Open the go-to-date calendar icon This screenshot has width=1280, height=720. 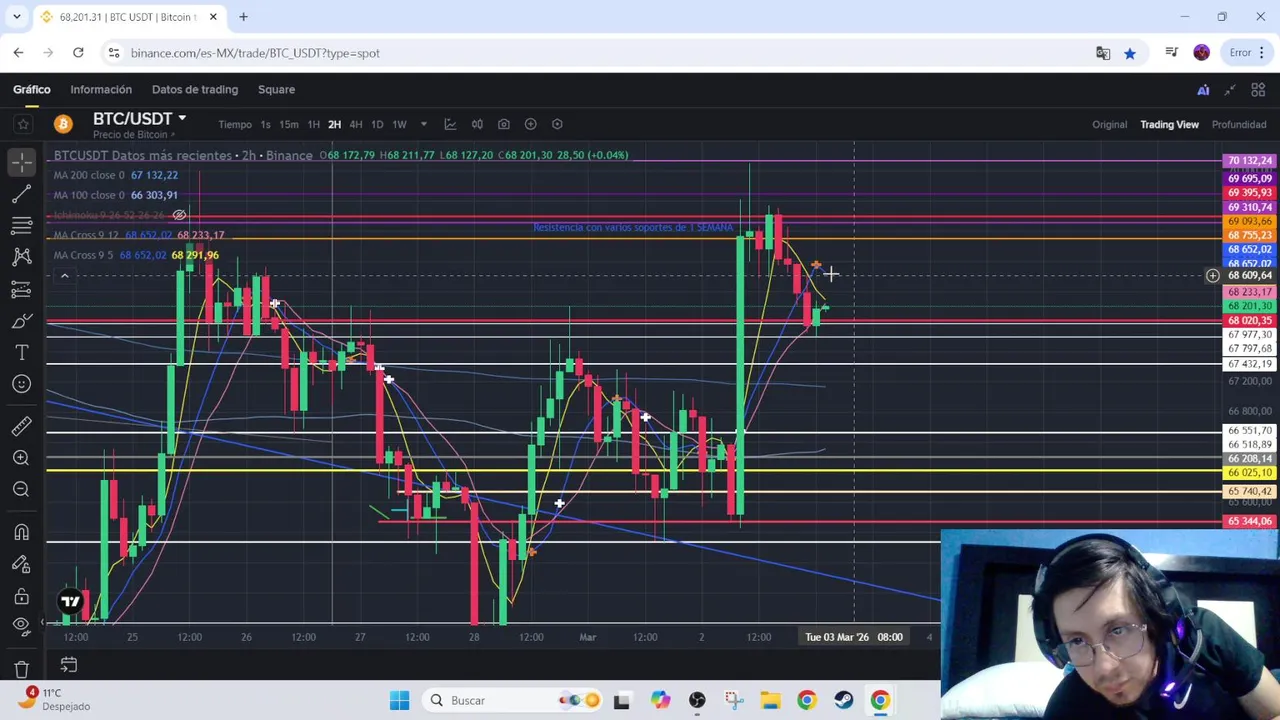coord(69,664)
